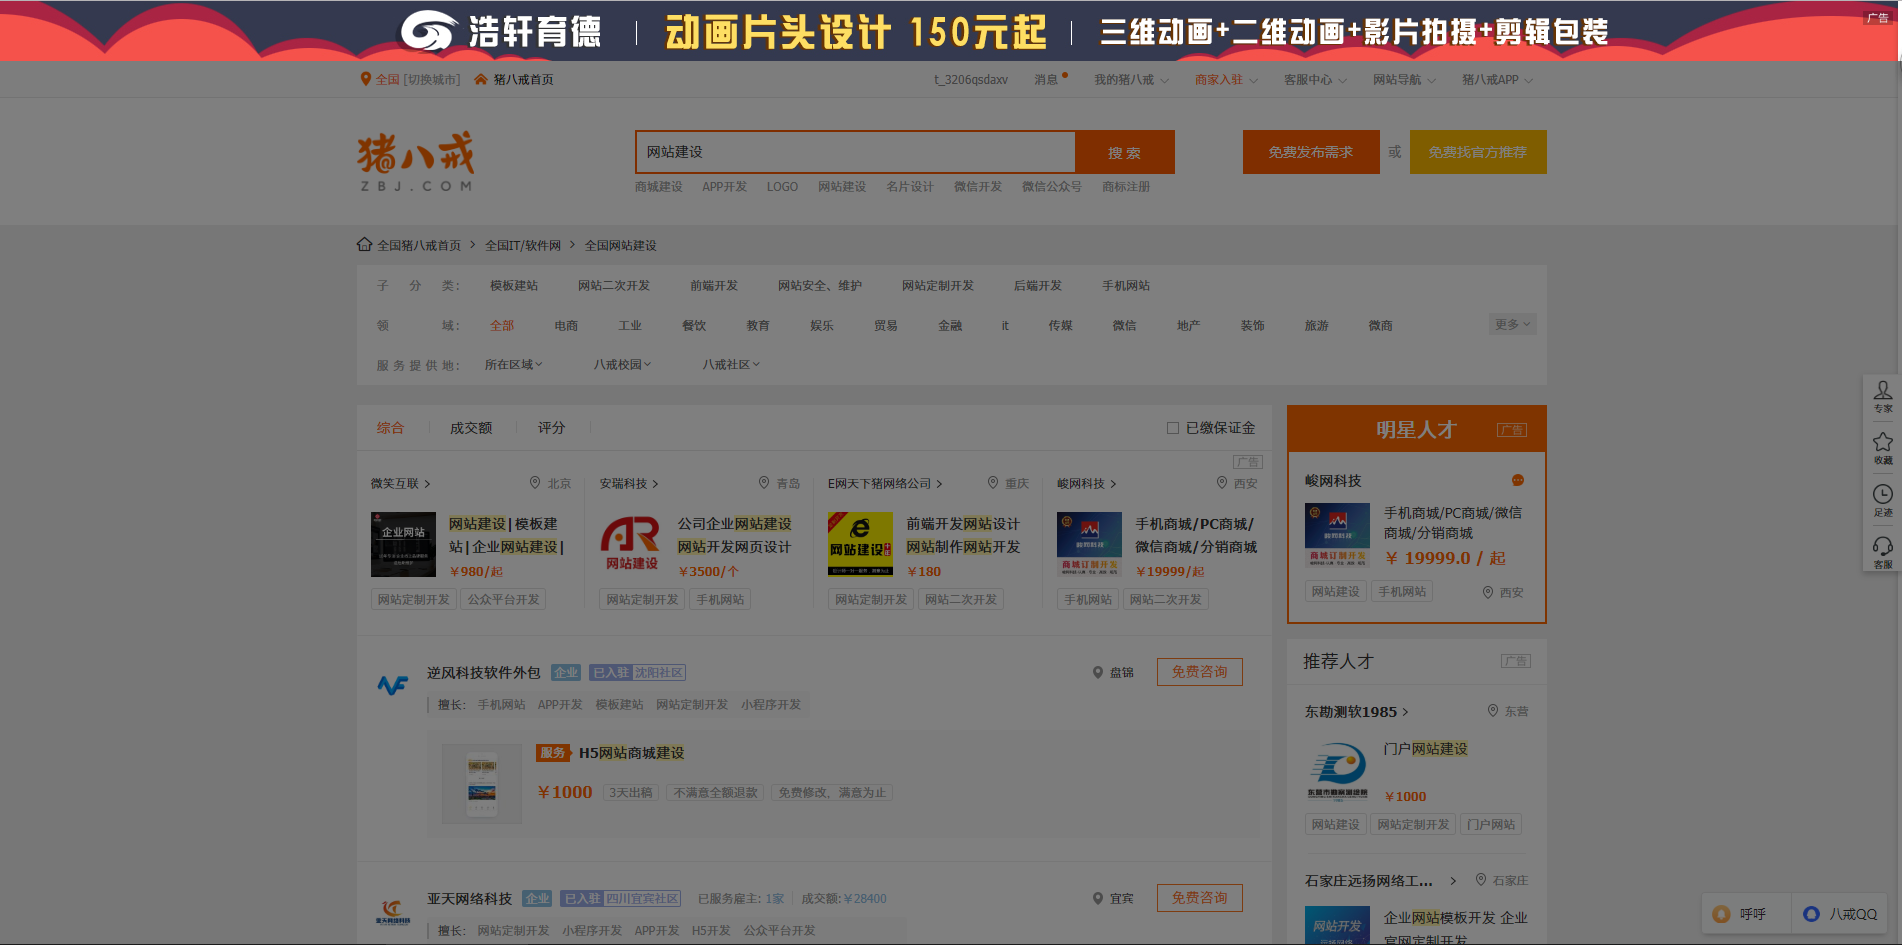The image size is (1902, 945).
Task: Select the 综合 sort tab
Action: pos(390,428)
